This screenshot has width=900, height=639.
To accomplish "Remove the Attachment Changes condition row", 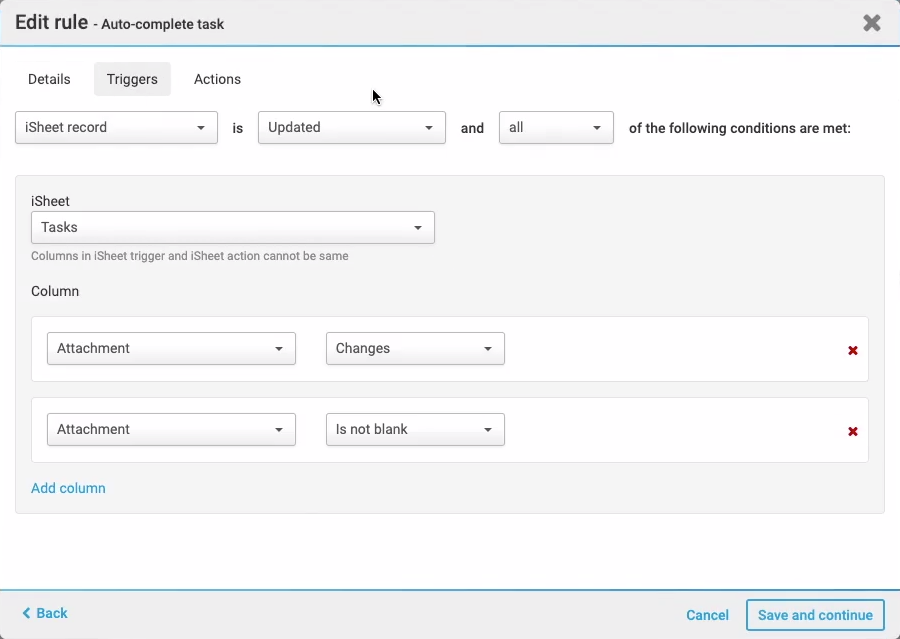I will tap(853, 350).
